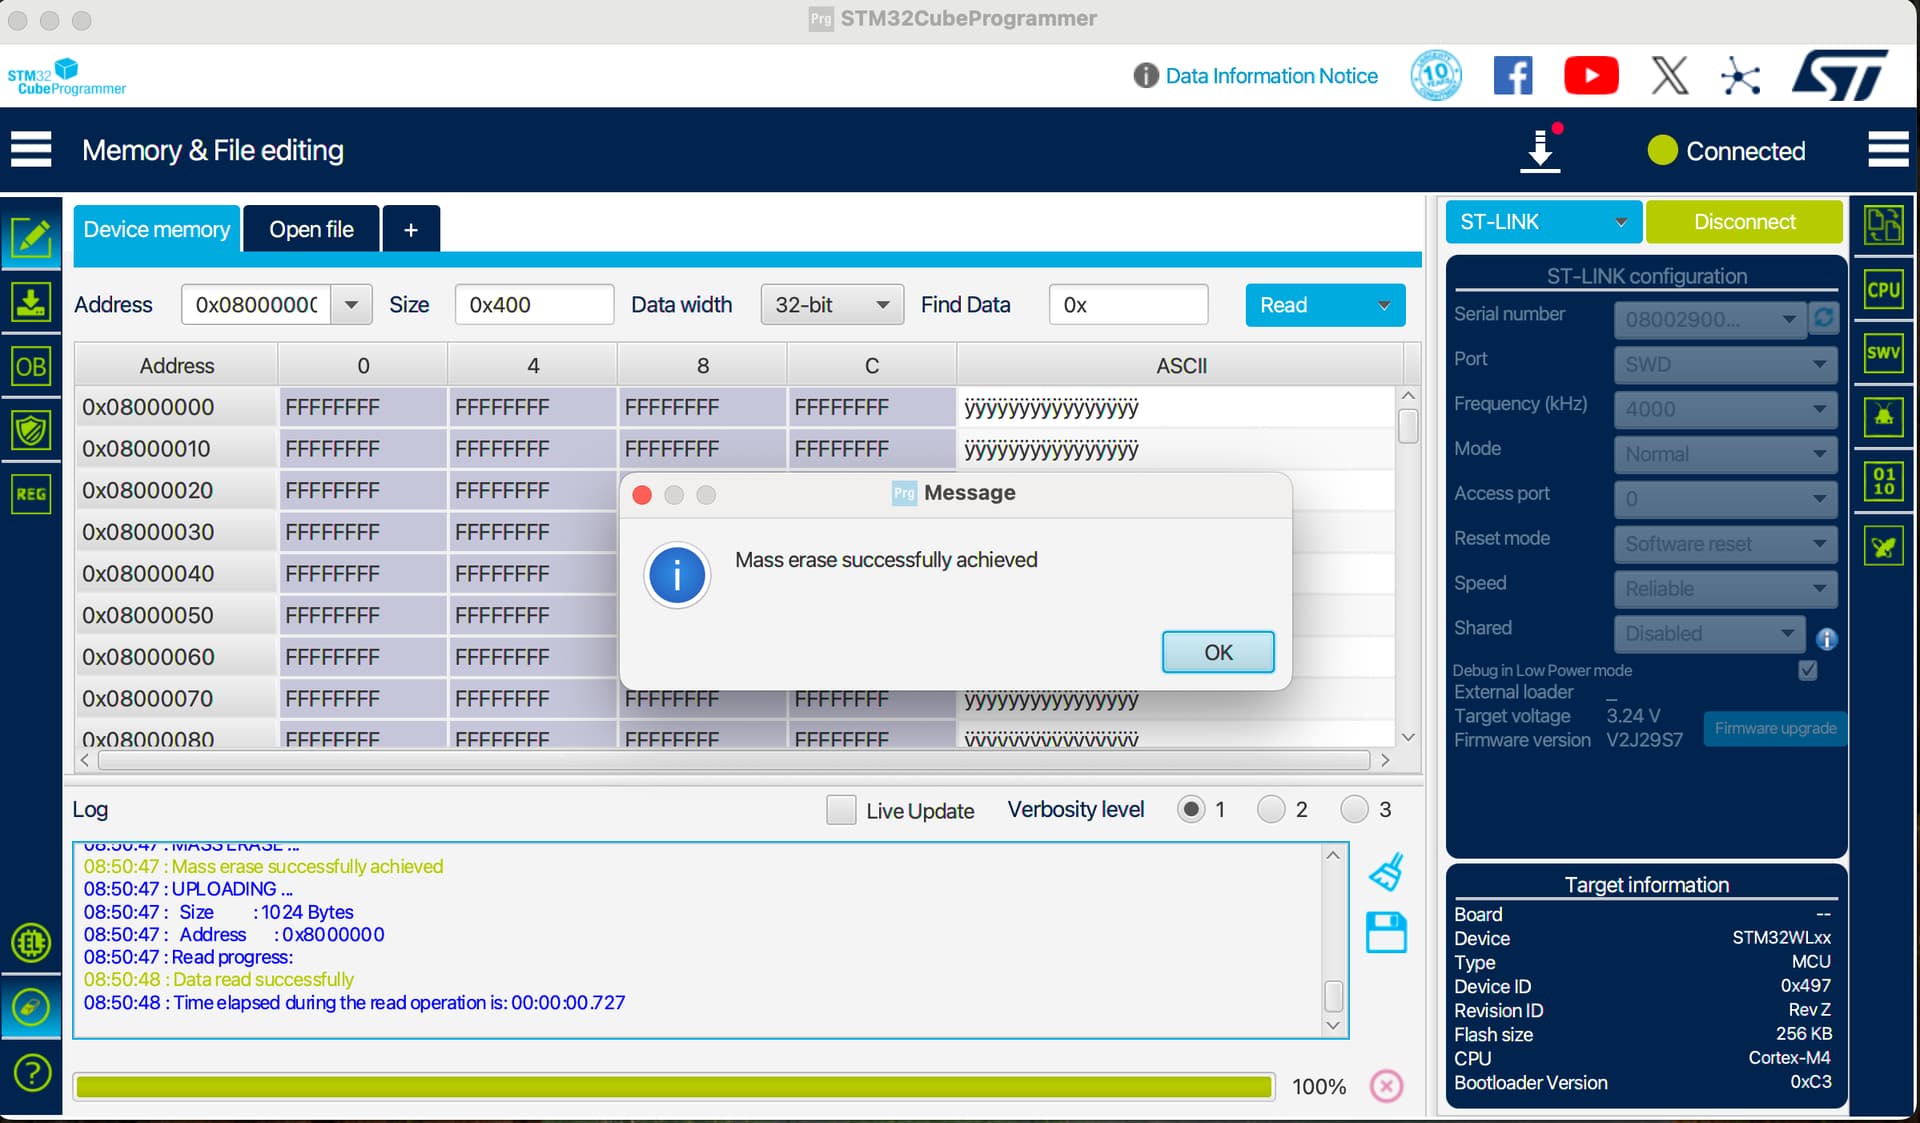This screenshot has height=1123, width=1920.
Task: Select verbosity level 2 radio button
Action: [1271, 809]
